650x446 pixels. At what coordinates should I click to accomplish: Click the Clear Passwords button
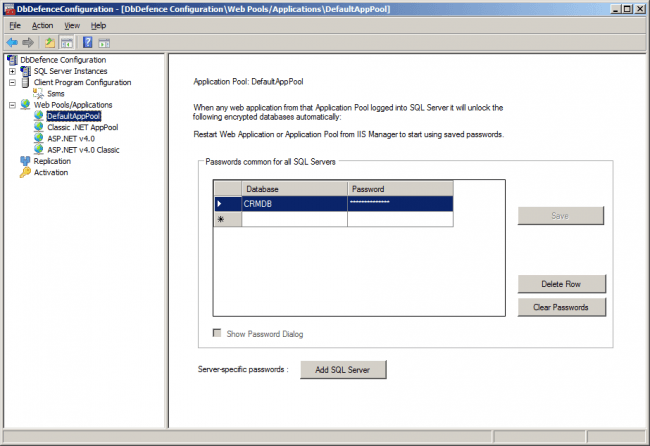pos(561,307)
